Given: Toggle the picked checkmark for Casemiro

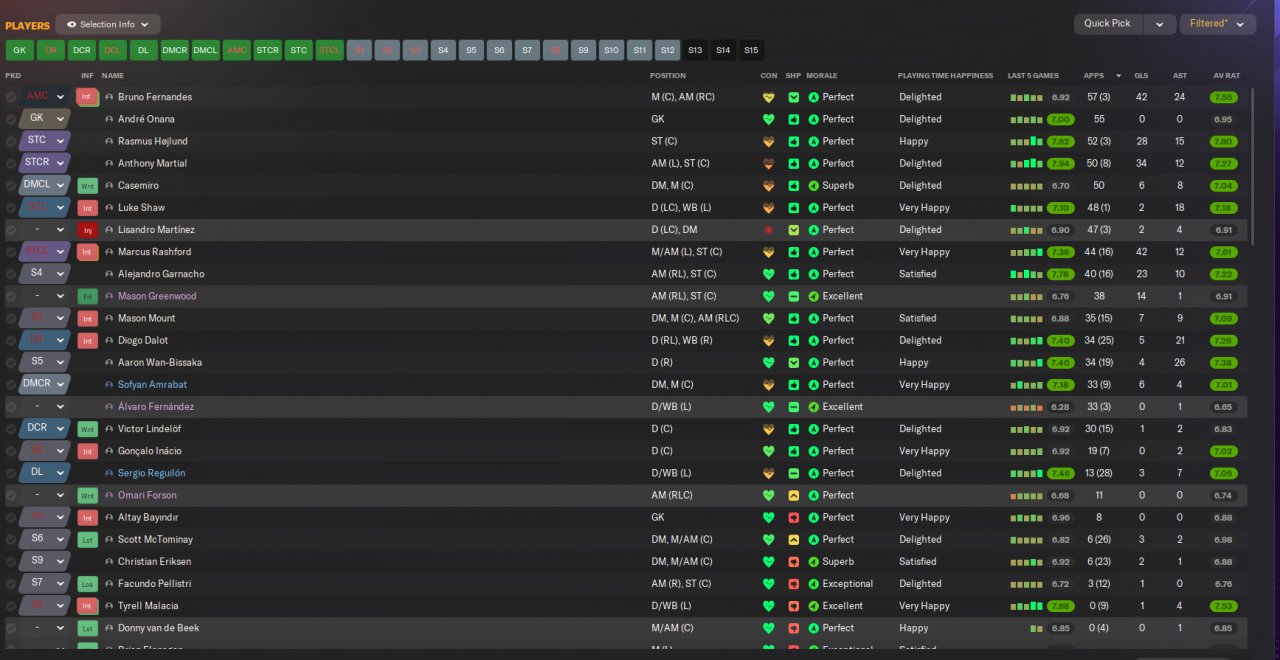Looking at the screenshot, I should click(x=11, y=185).
